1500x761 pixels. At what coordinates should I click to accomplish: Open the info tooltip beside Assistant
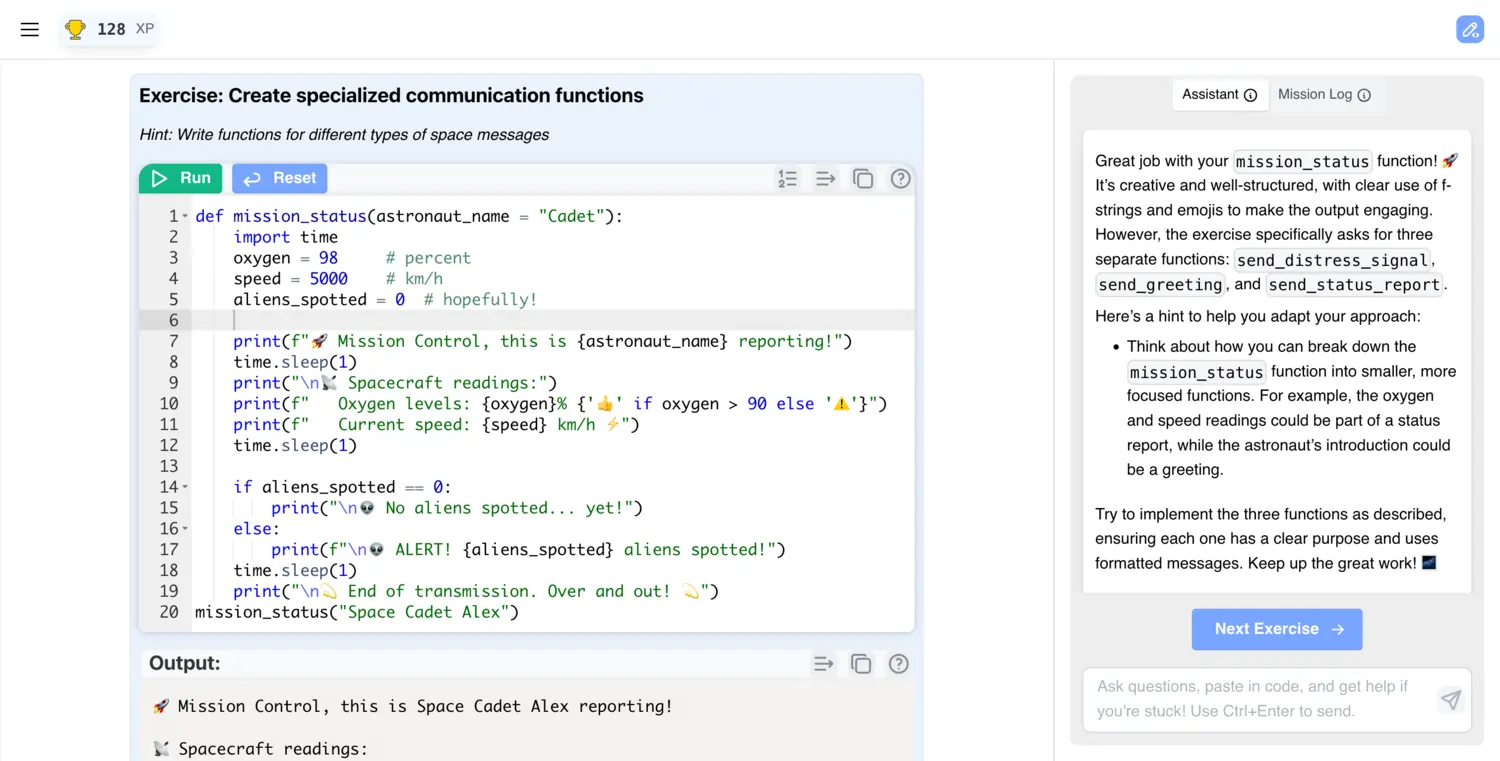click(x=1249, y=94)
